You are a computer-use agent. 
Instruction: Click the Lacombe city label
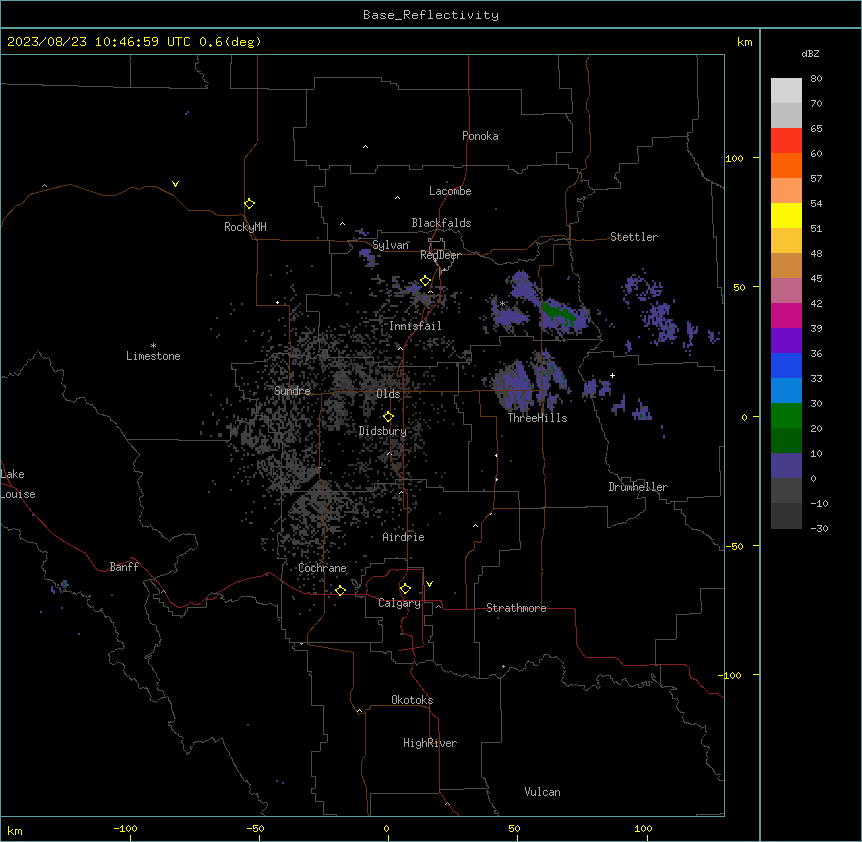coord(450,191)
